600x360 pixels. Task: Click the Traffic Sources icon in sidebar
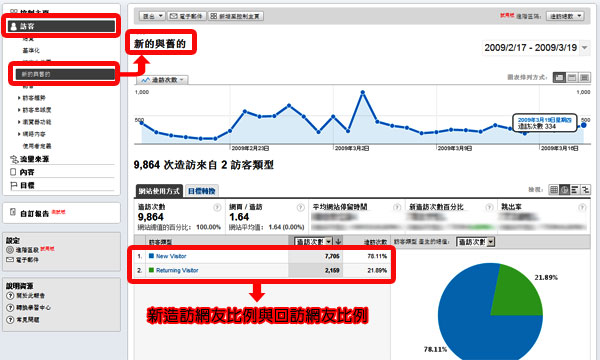tap(14, 159)
